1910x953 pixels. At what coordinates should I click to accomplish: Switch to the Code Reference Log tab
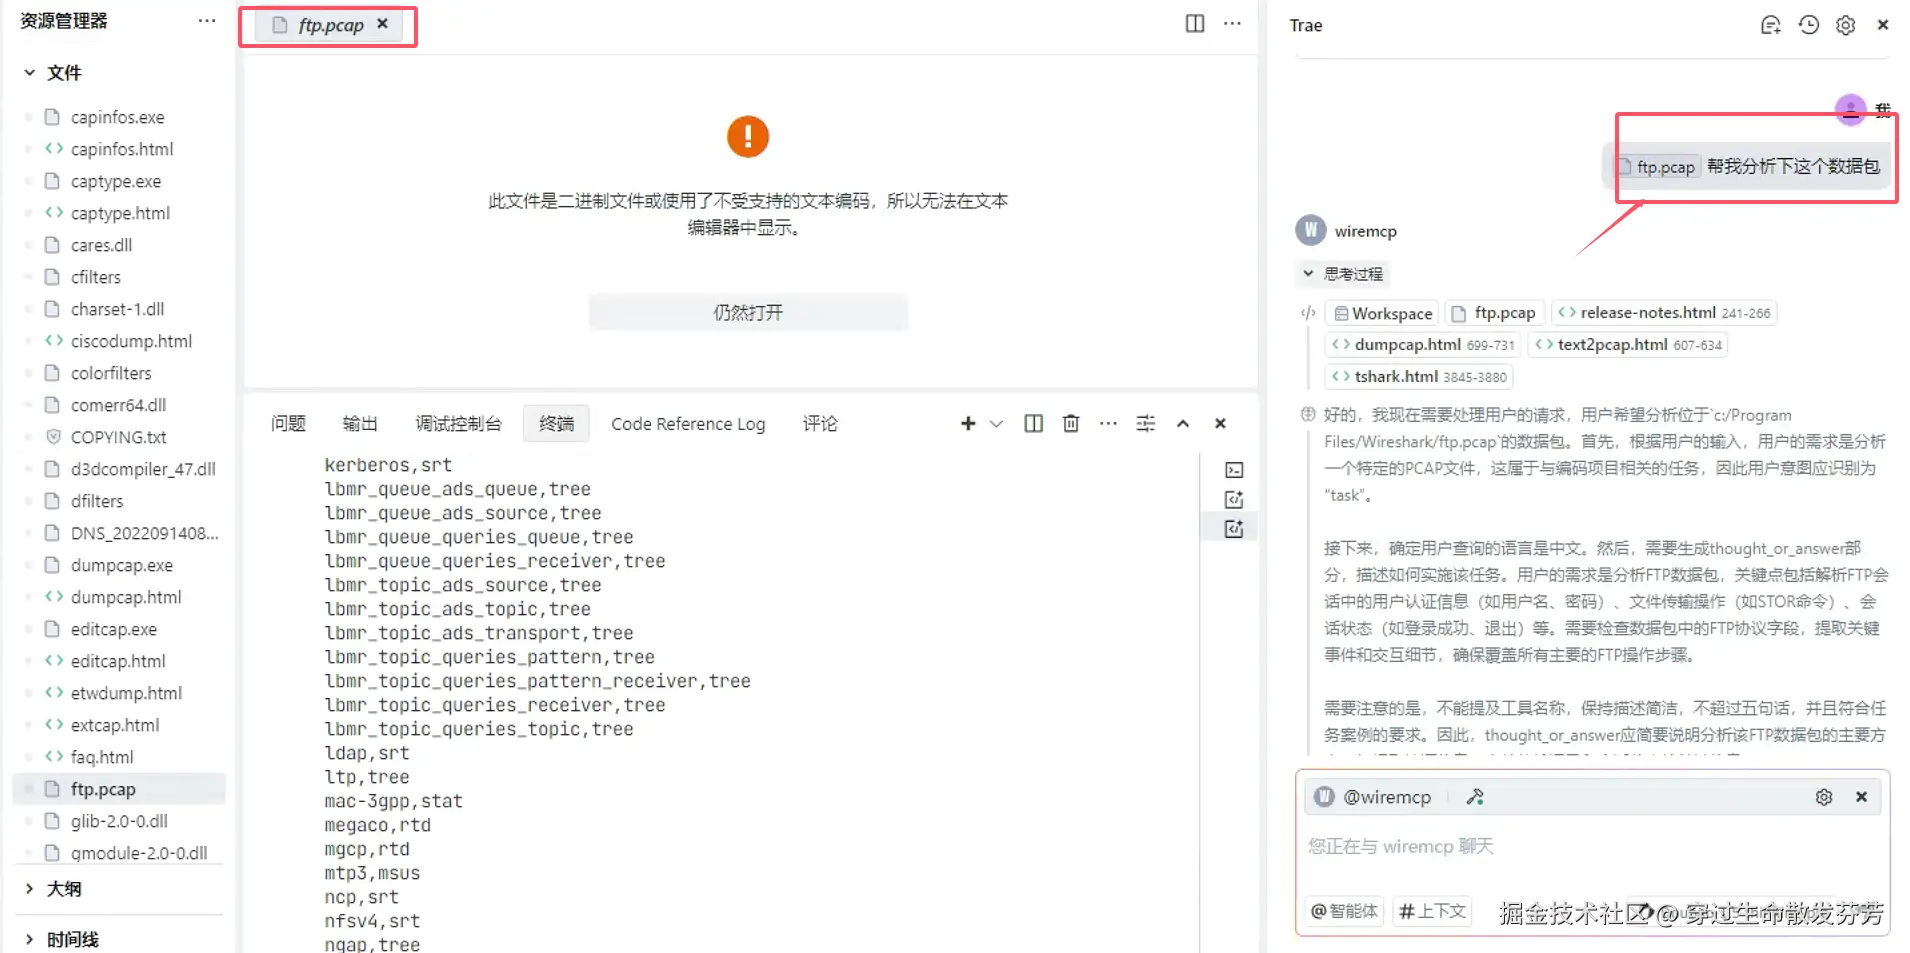tap(688, 423)
